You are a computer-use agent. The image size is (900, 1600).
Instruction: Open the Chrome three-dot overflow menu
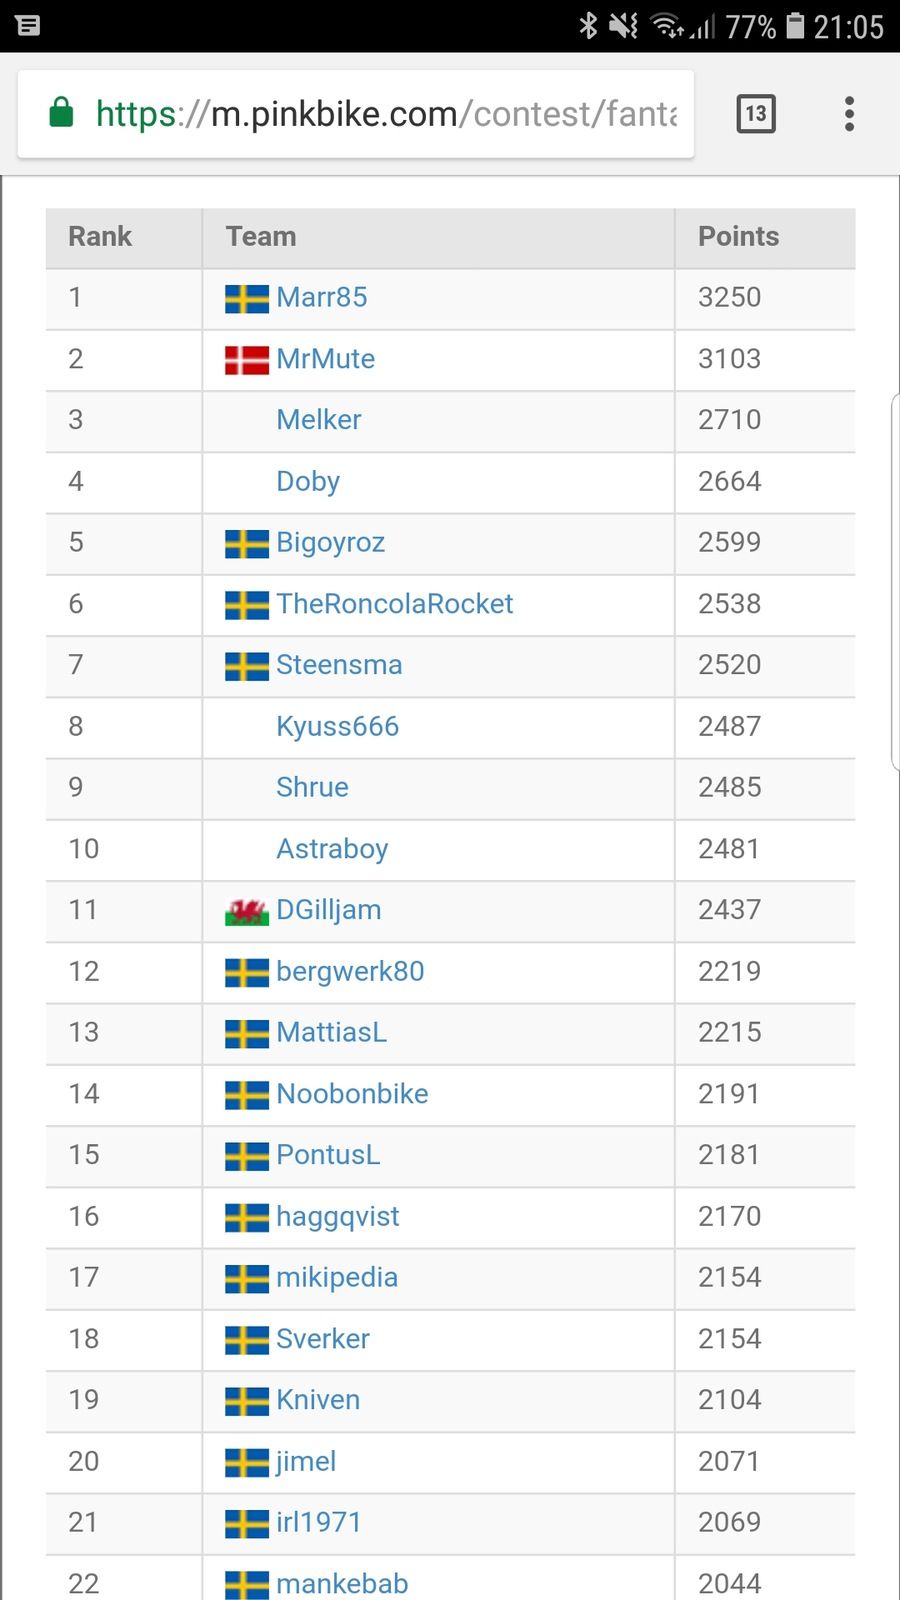coord(849,114)
